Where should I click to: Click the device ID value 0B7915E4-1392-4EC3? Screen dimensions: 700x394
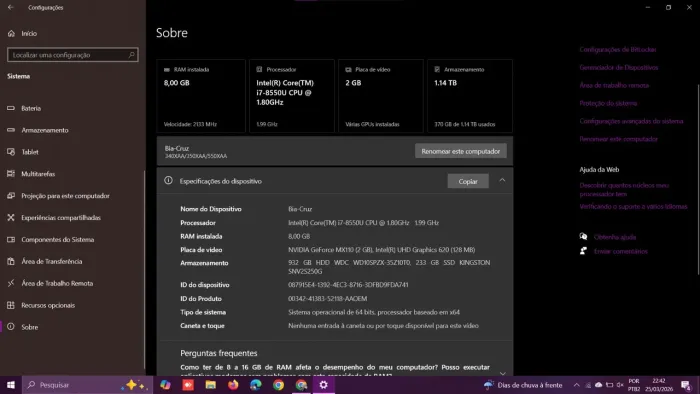[348, 285]
